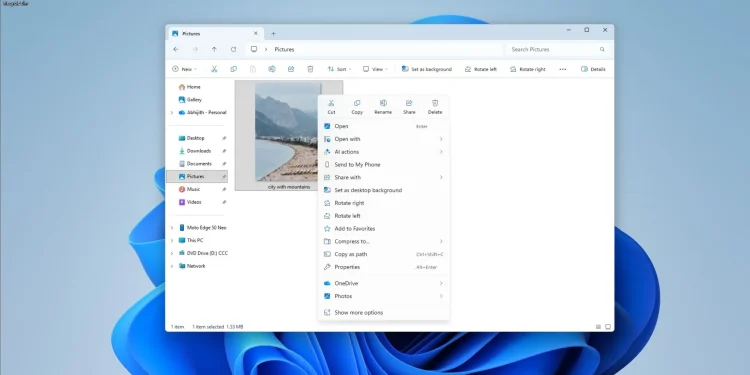Click Cut in the context menu
This screenshot has height=375, width=750.
pyautogui.click(x=331, y=107)
